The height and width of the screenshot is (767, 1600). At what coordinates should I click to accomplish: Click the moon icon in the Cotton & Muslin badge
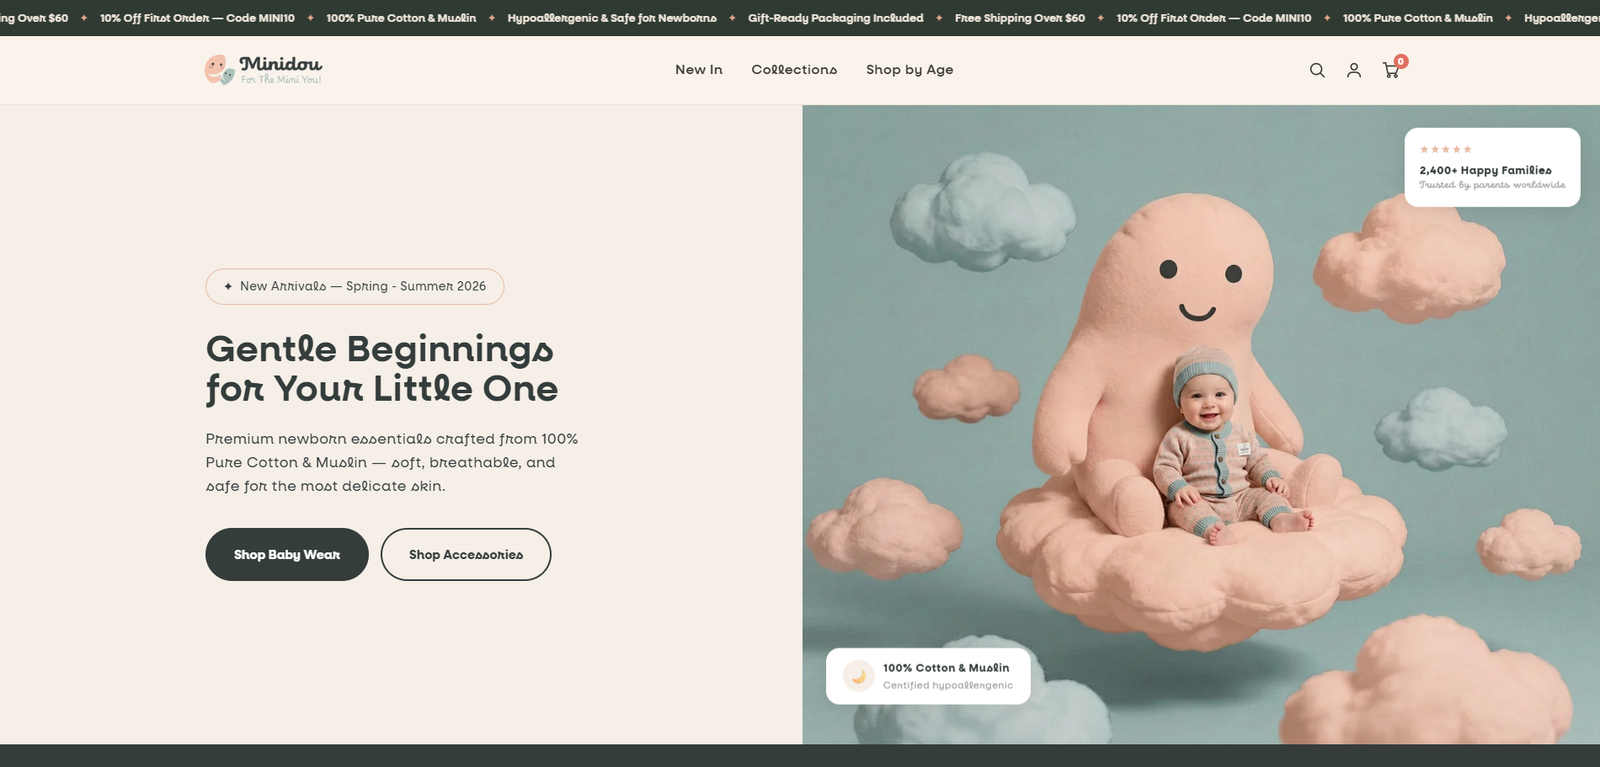858,676
